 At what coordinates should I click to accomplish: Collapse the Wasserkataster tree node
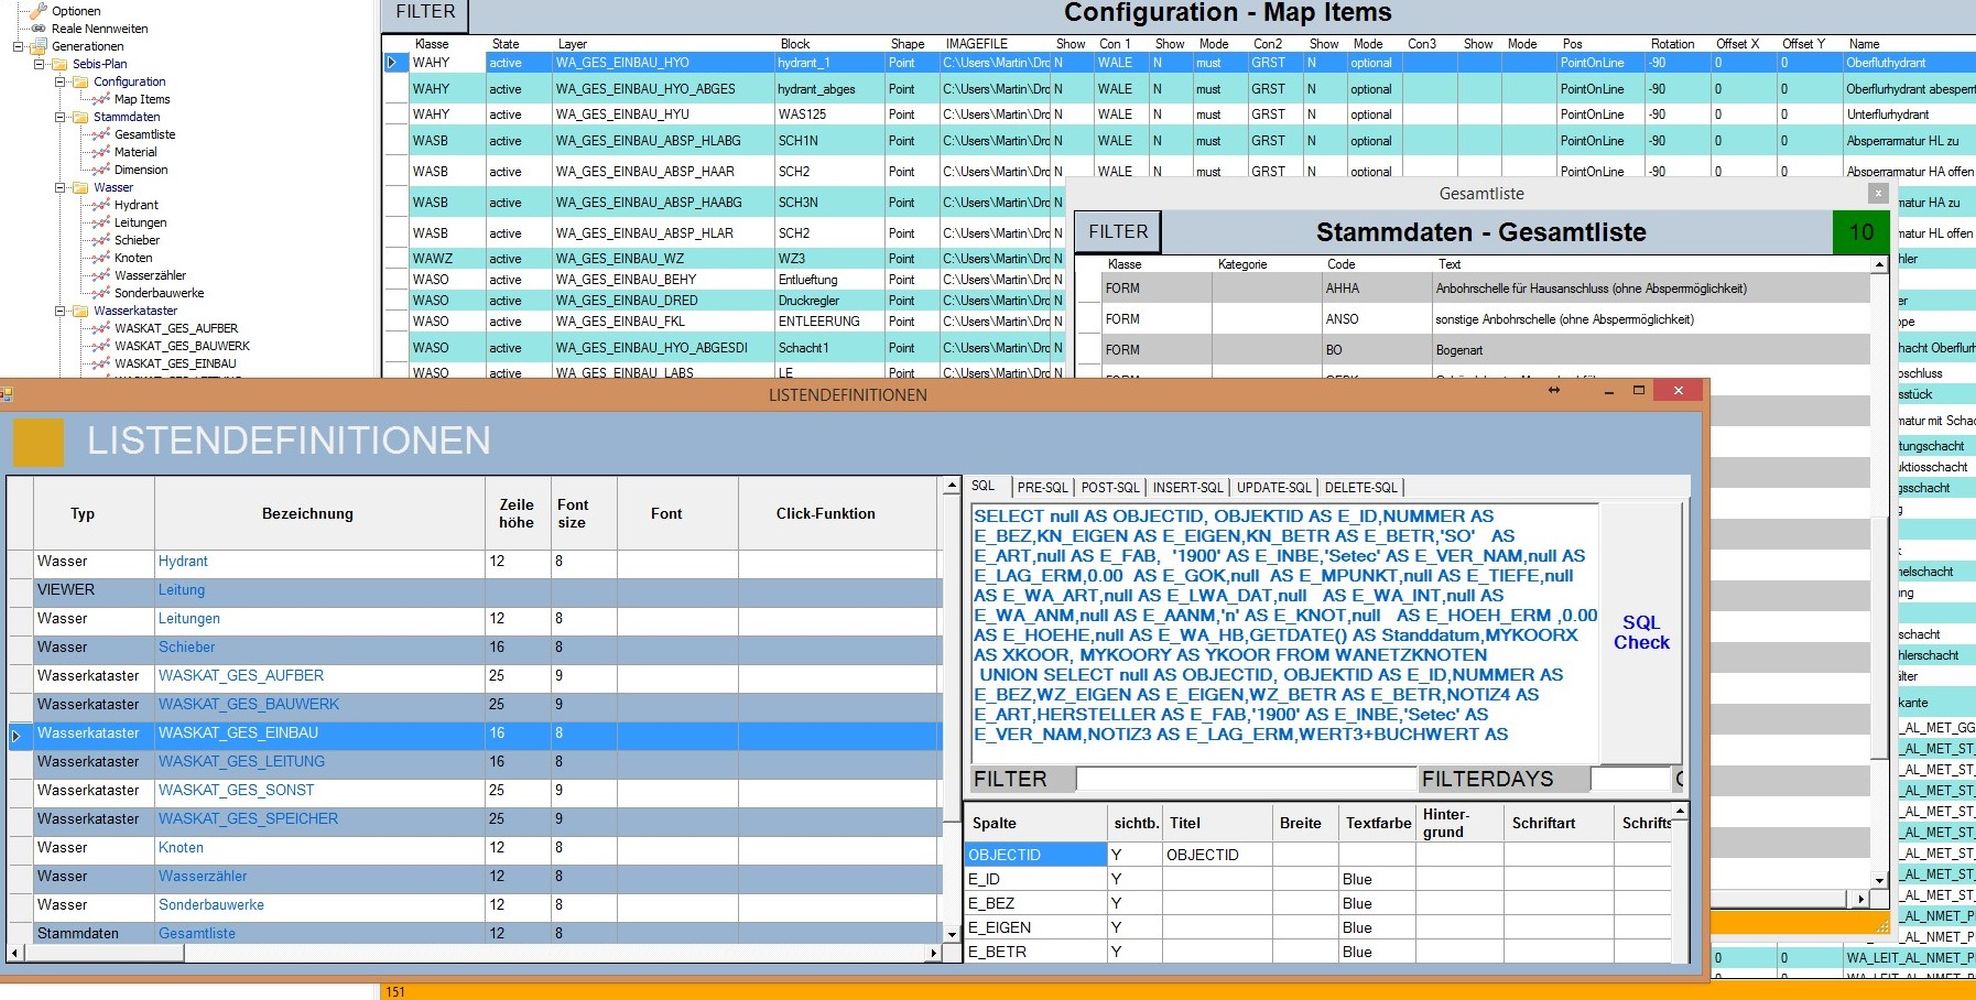(60, 311)
